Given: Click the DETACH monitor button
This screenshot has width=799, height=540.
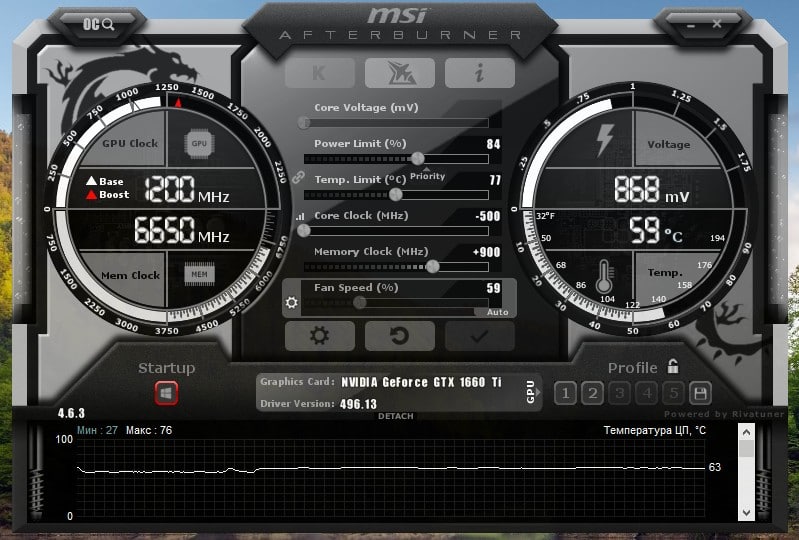Looking at the screenshot, I should click(395, 416).
